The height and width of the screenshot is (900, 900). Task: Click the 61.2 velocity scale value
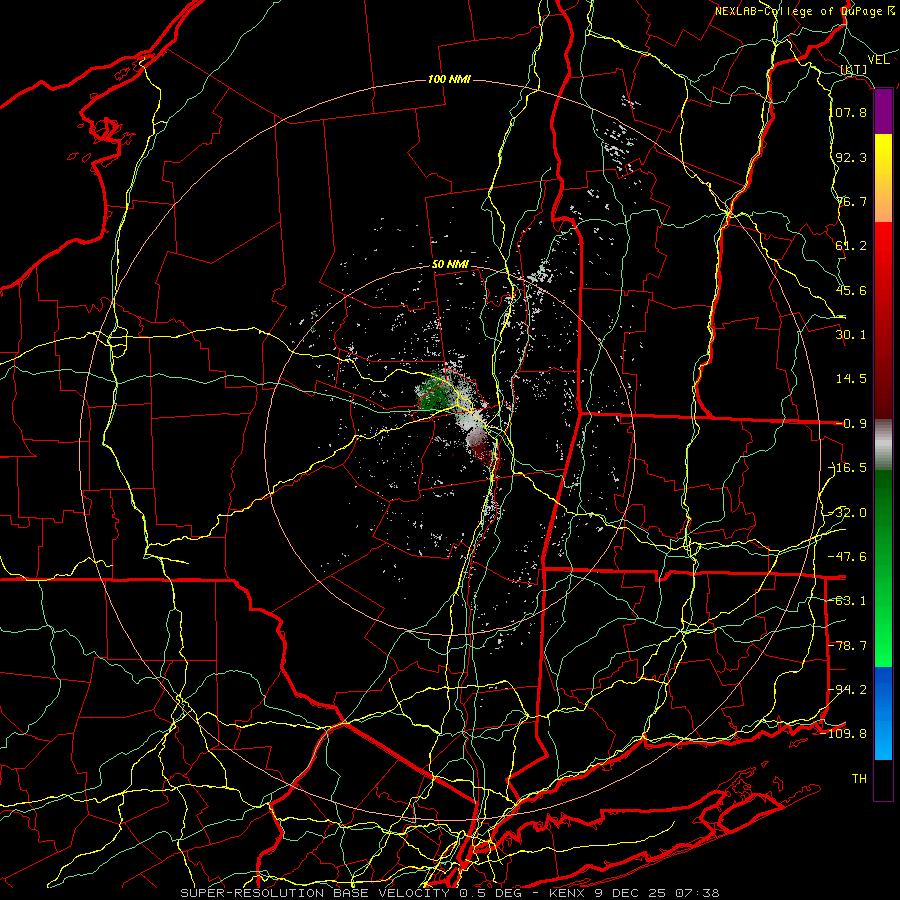point(851,246)
